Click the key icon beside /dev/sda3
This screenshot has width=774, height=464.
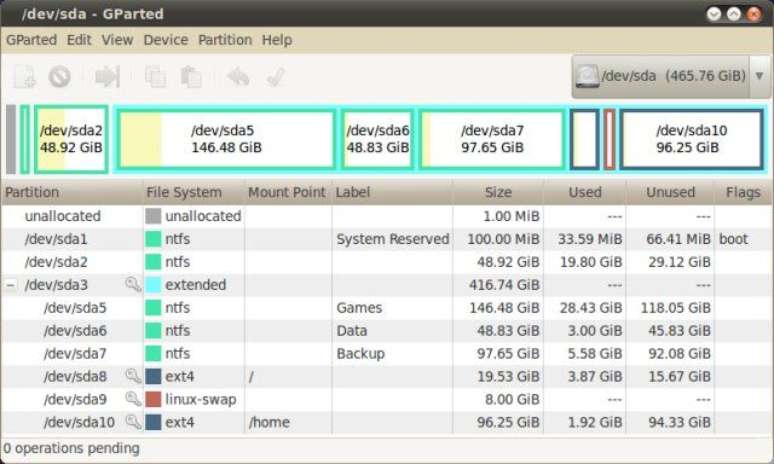pyautogui.click(x=133, y=284)
